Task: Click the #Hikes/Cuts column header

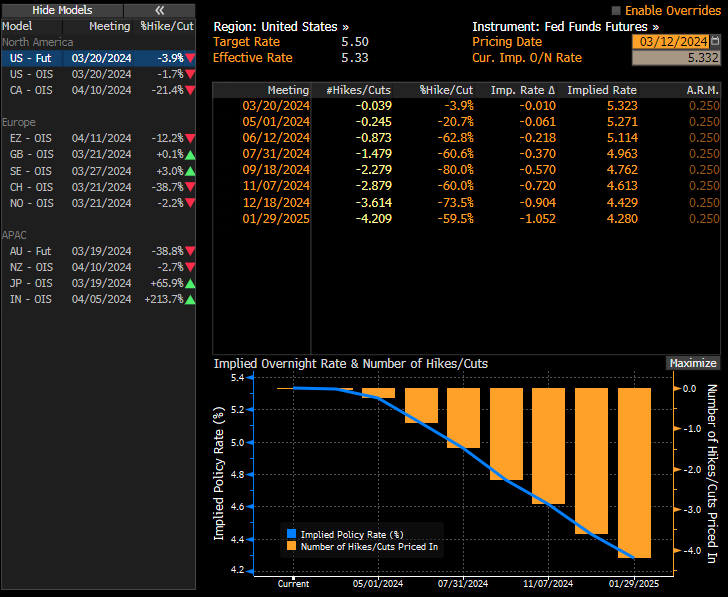Action: click(x=359, y=90)
